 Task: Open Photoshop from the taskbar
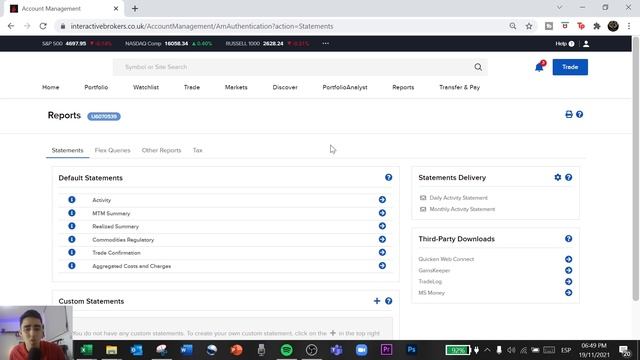(411, 350)
